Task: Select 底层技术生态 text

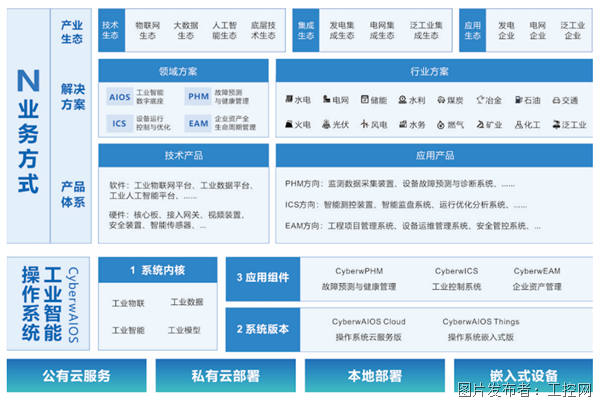Action: tap(263, 30)
